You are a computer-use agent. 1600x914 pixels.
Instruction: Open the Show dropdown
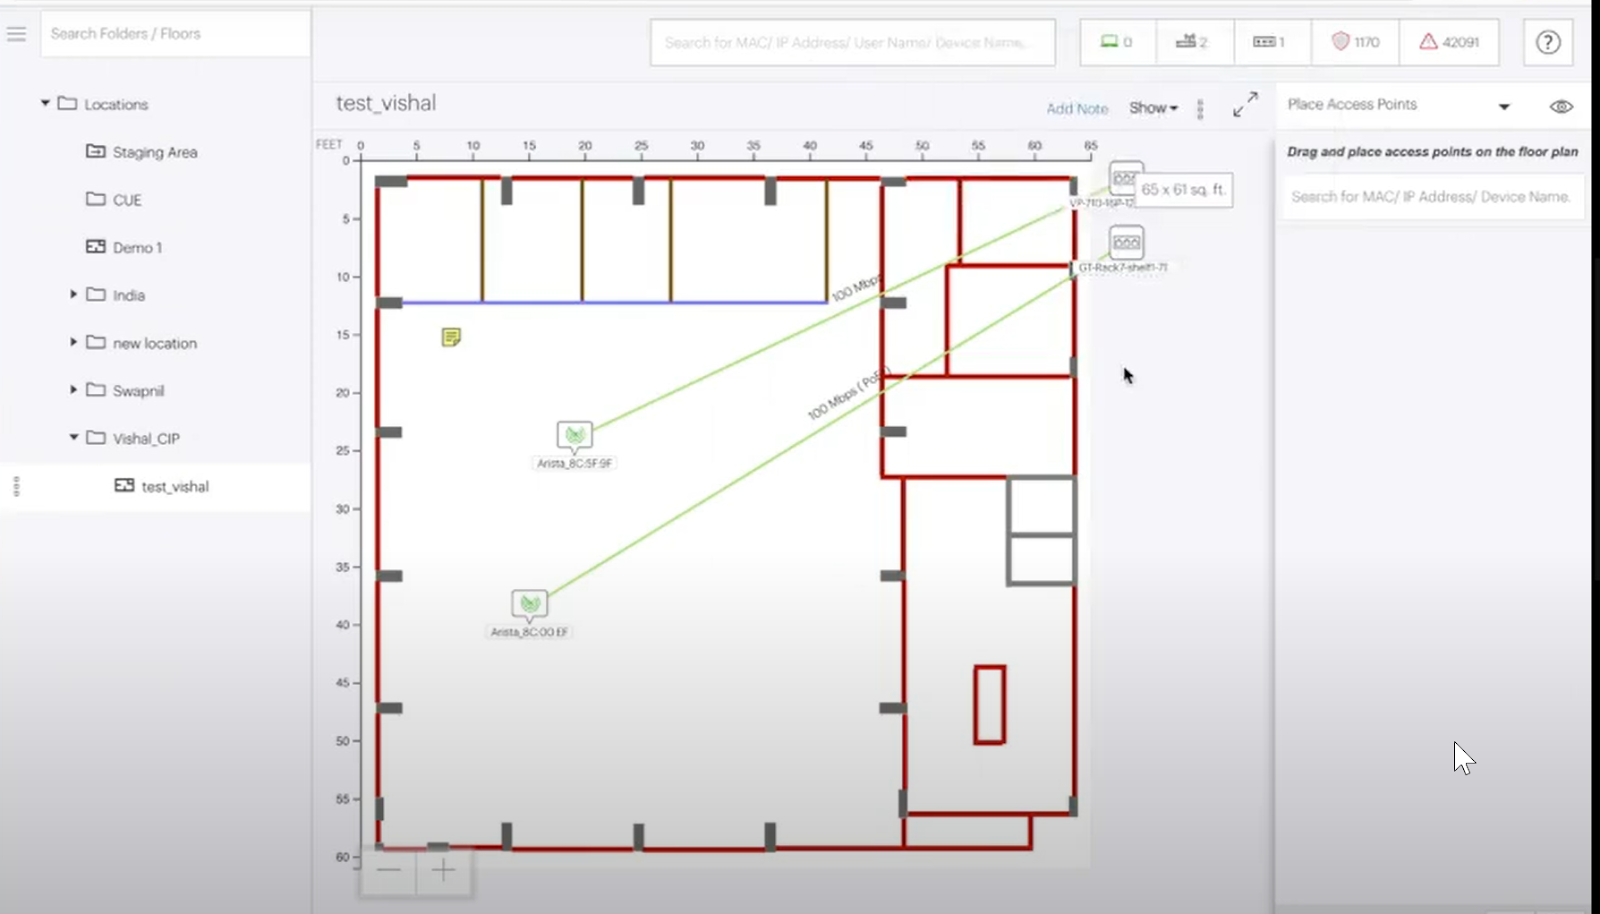coord(1151,108)
